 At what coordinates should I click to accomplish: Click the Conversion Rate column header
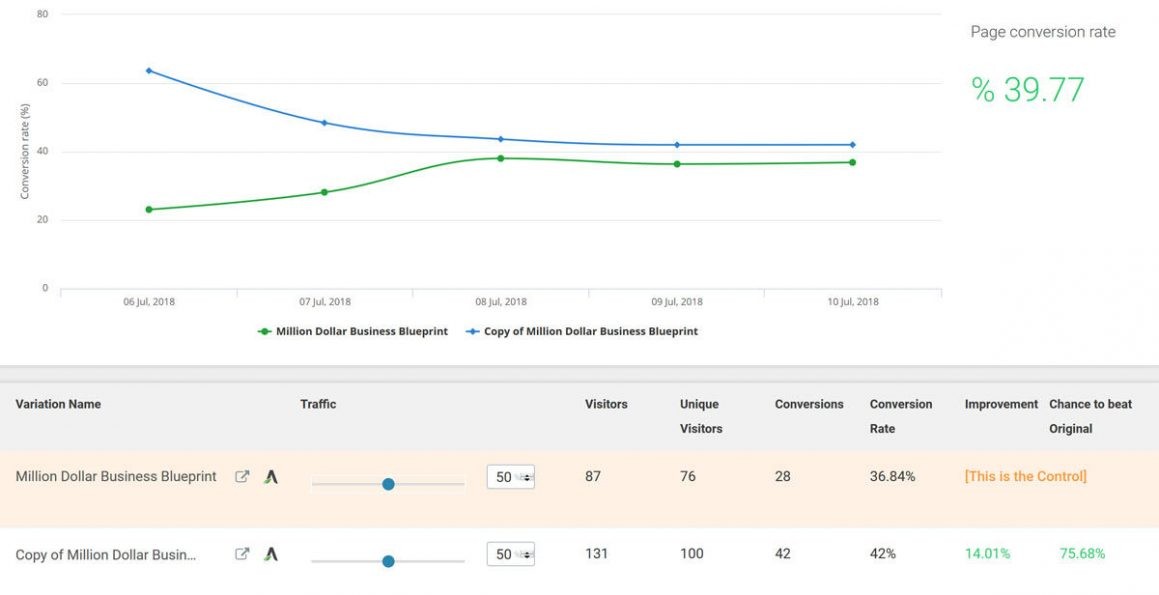click(x=900, y=416)
